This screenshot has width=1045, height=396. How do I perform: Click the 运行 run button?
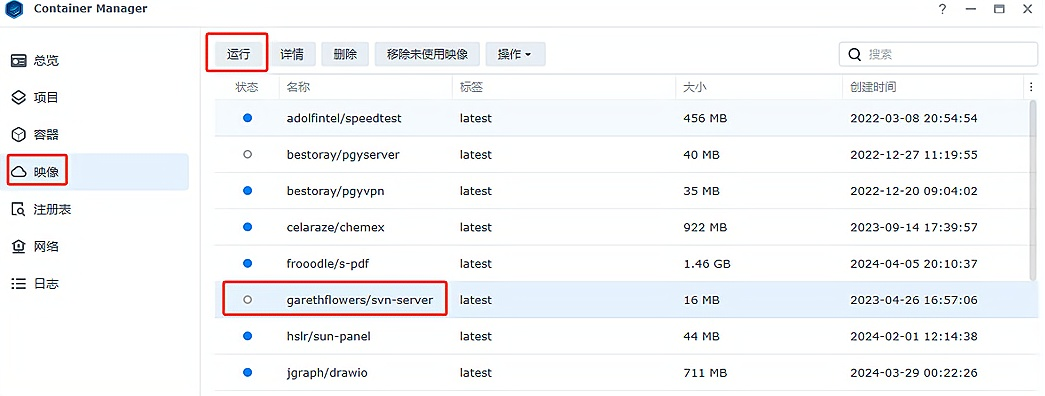pyautogui.click(x=238, y=55)
